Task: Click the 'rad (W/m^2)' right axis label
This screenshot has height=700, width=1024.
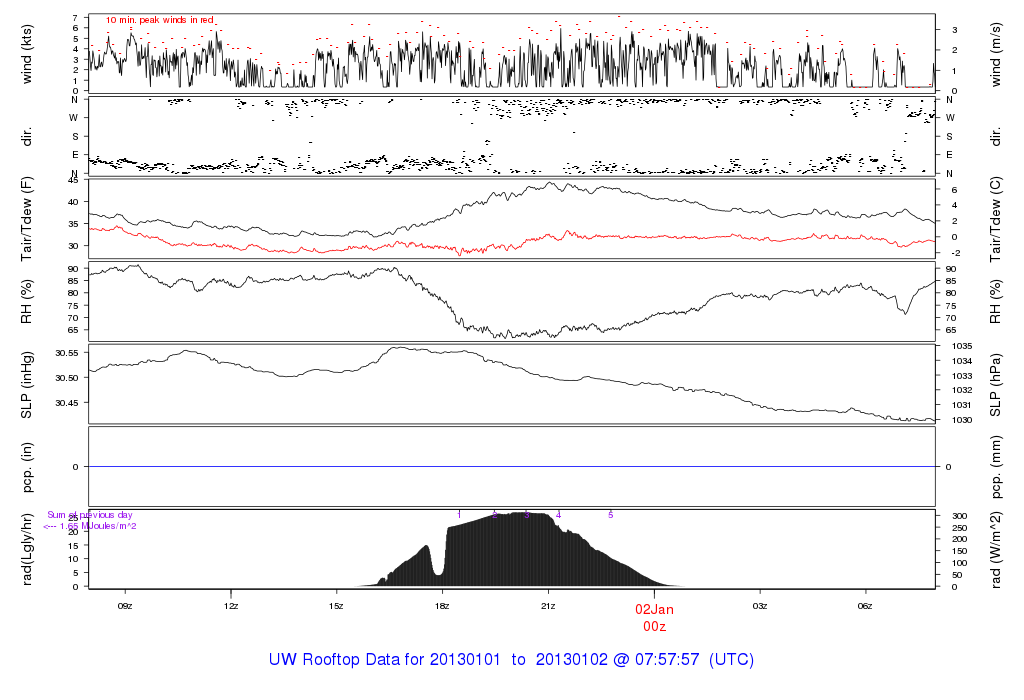Action: 996,549
